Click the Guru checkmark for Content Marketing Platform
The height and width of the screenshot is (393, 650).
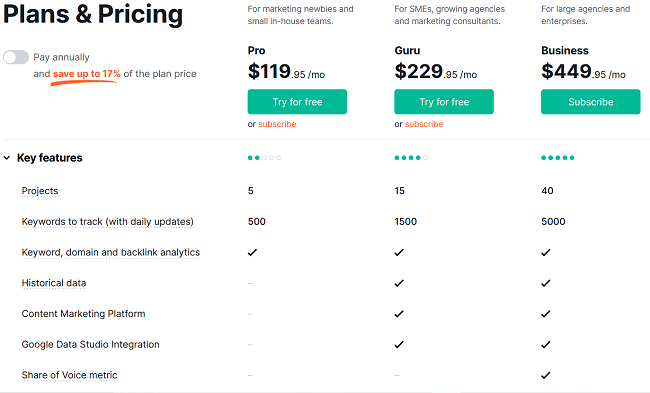[x=399, y=314]
